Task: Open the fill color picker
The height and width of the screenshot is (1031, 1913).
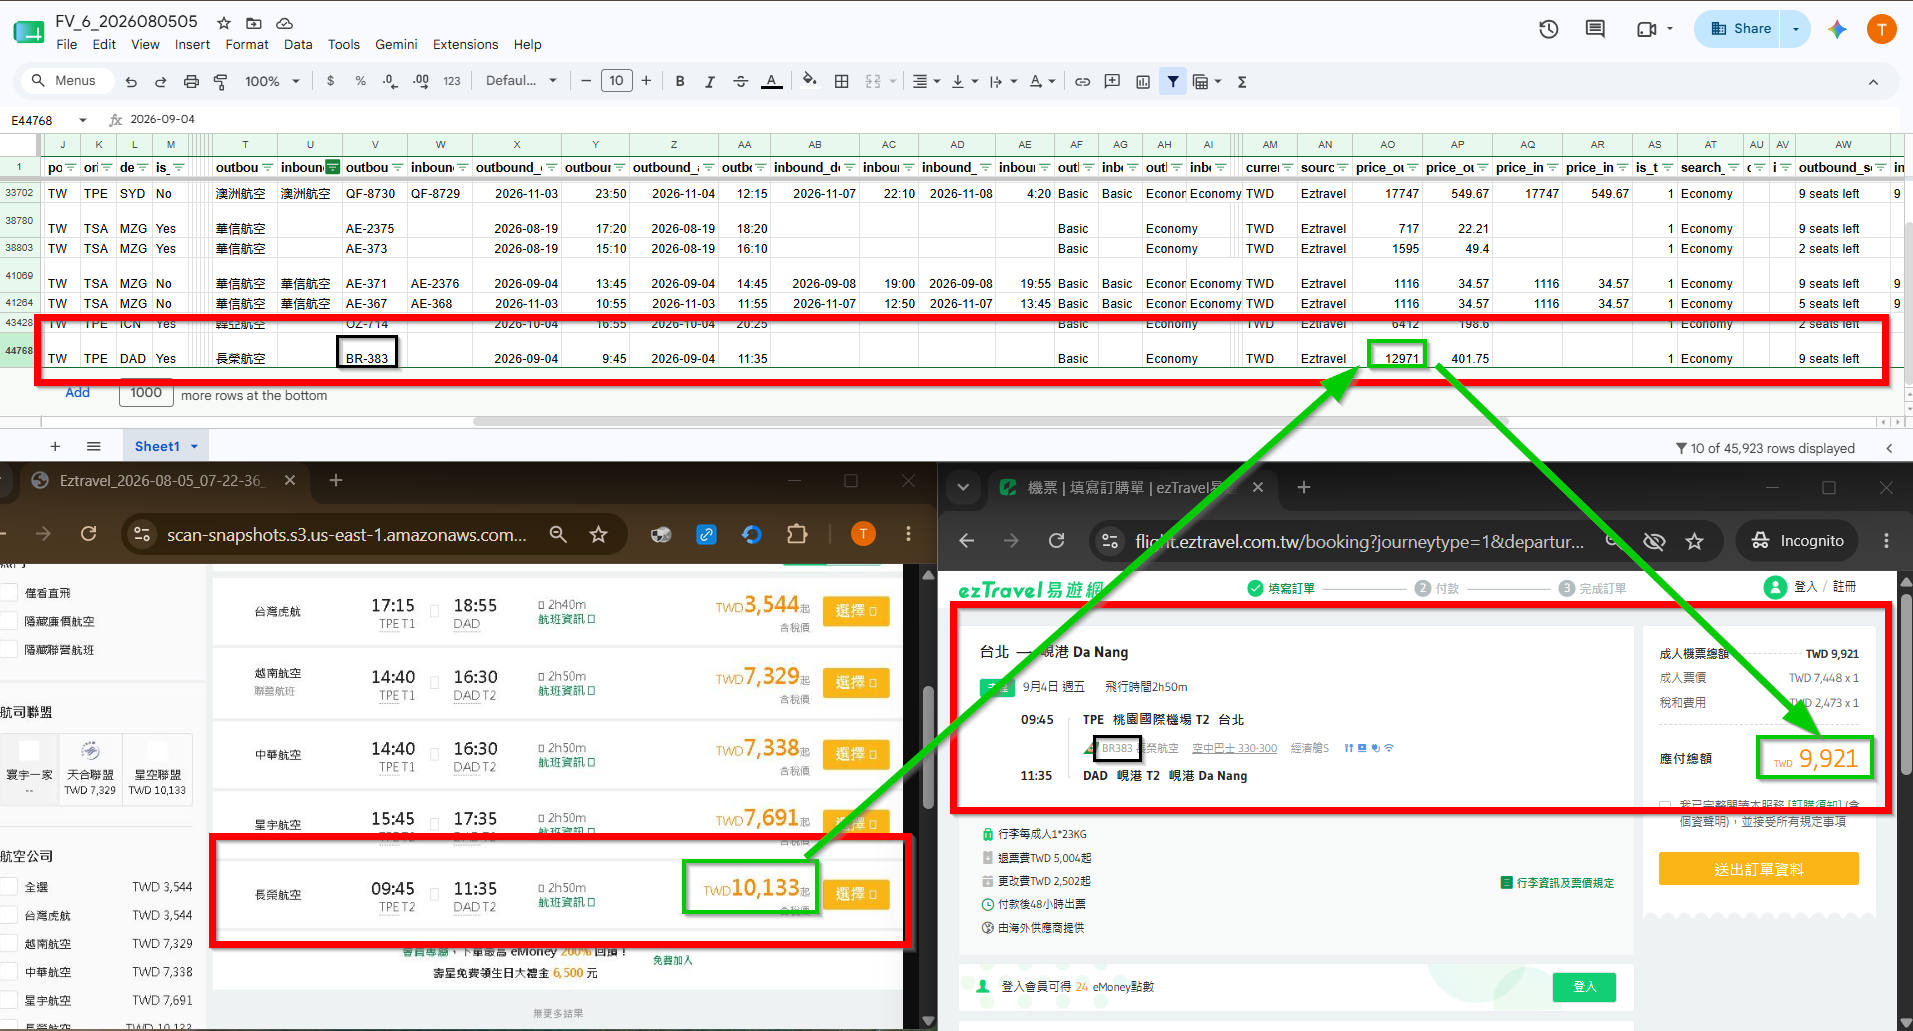Action: [x=810, y=81]
